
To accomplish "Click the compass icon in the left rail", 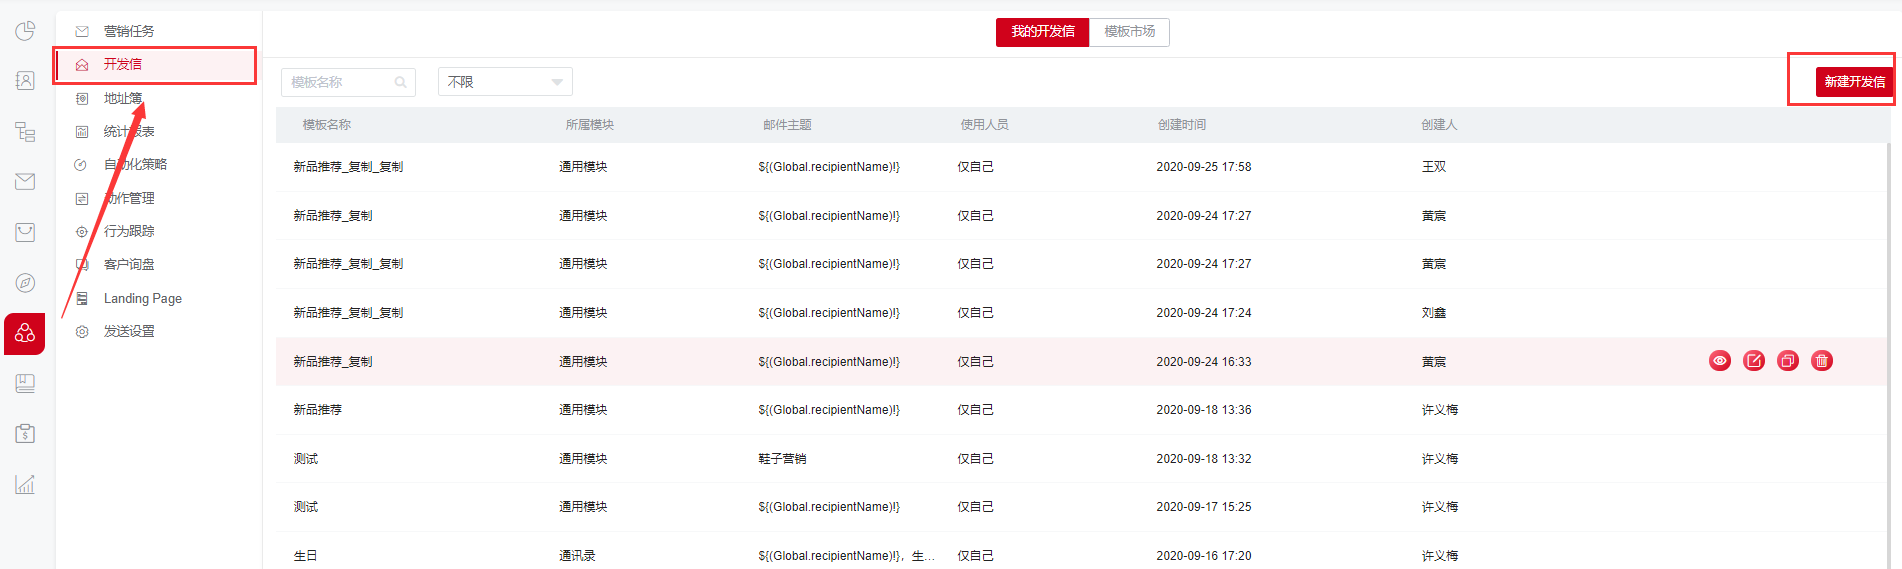I will coord(25,283).
